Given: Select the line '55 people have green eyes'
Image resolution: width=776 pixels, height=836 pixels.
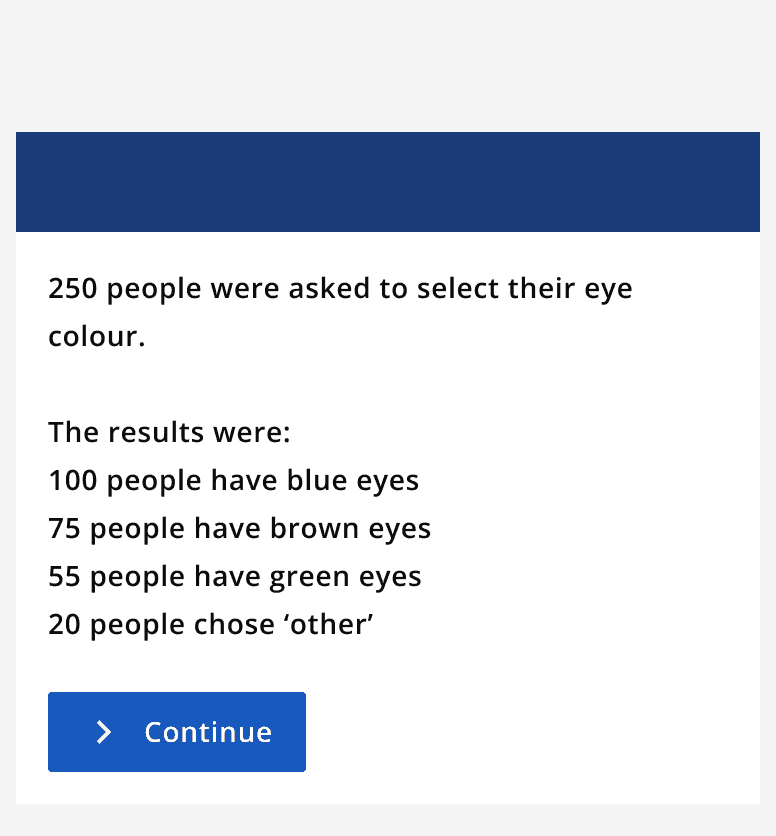Looking at the screenshot, I should click(x=235, y=576).
